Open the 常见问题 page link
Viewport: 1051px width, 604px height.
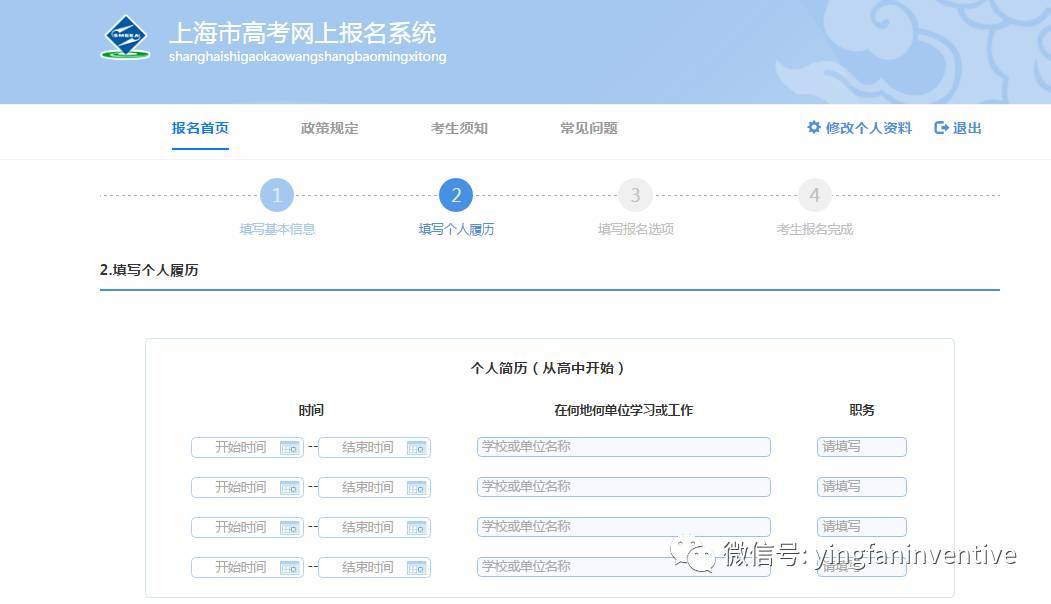click(588, 128)
